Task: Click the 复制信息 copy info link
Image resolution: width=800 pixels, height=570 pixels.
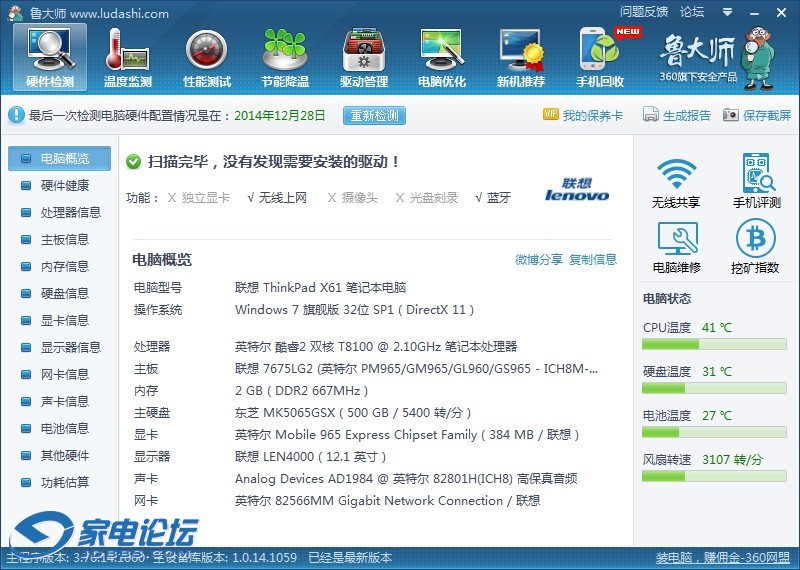Action: (593, 260)
